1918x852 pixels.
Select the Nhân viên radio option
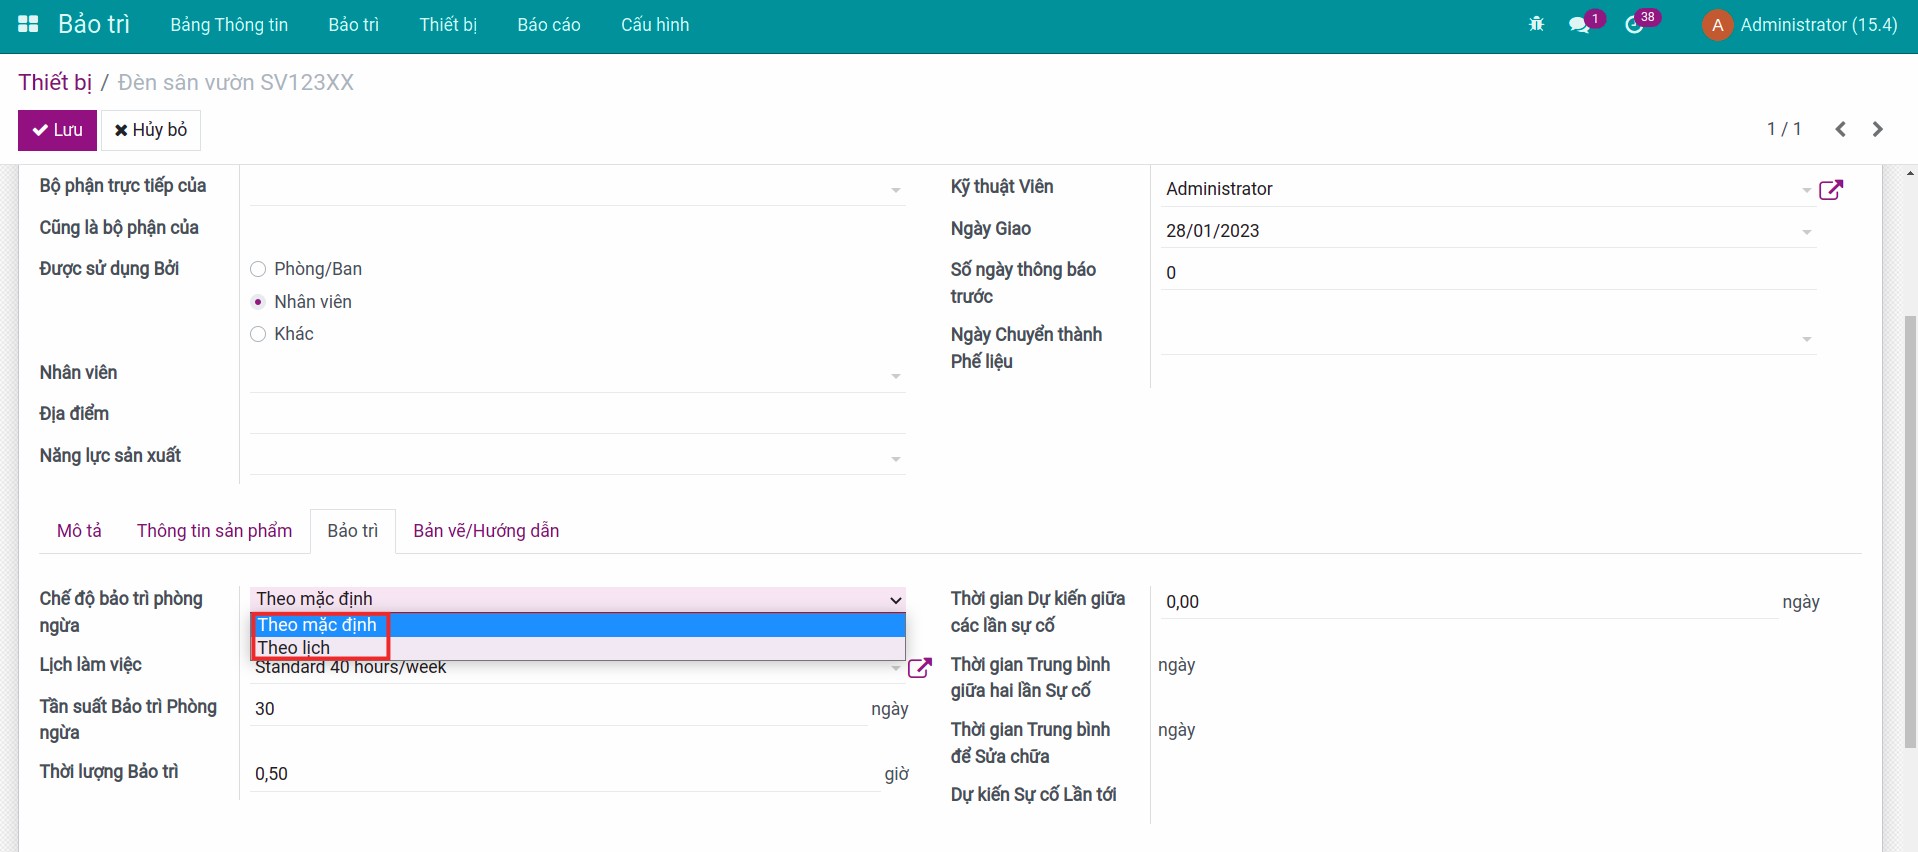(258, 302)
